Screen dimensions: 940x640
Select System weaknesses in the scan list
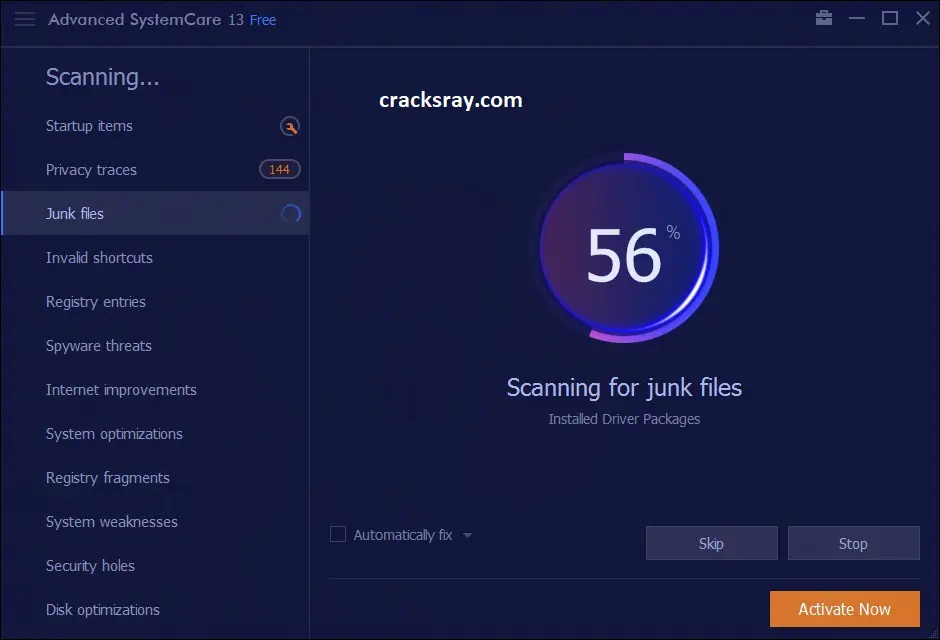pos(155,522)
